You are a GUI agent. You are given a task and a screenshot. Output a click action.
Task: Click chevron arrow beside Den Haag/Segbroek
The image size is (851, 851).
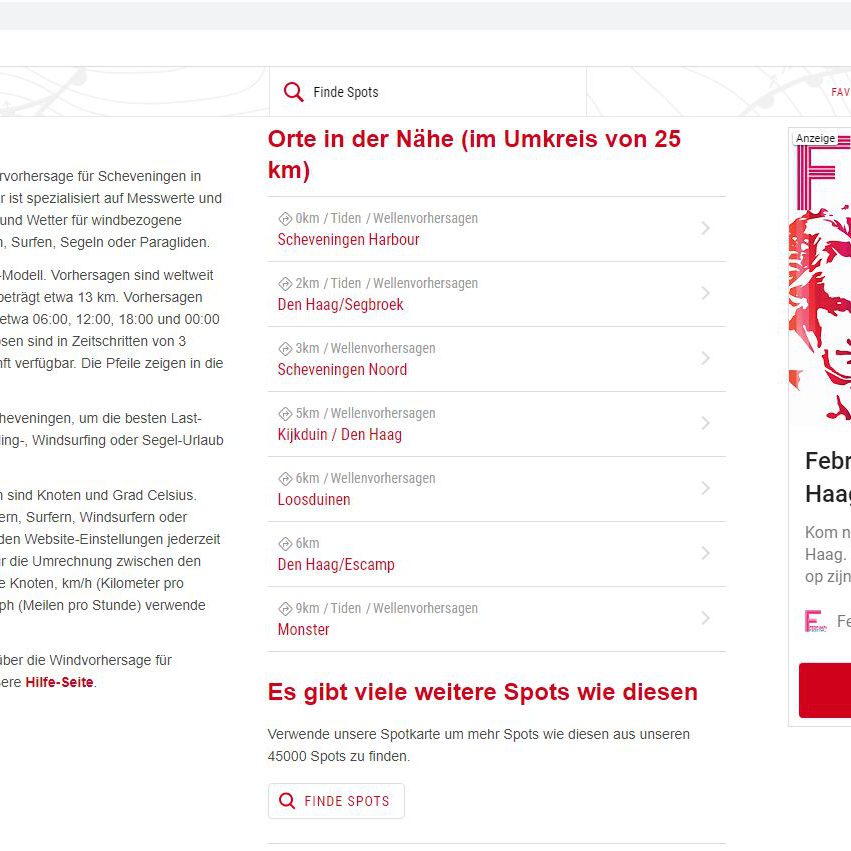(x=705, y=294)
